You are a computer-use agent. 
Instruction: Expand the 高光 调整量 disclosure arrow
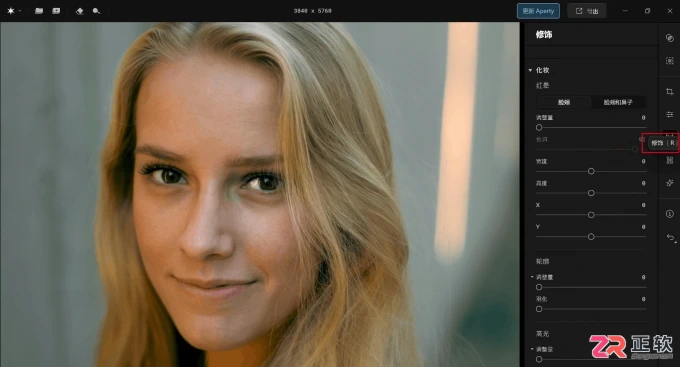pos(532,349)
